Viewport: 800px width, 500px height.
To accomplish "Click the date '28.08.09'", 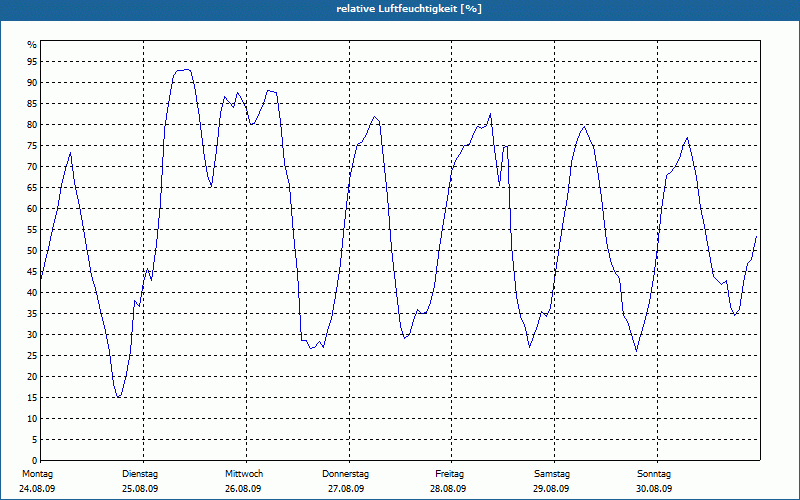I will [x=448, y=489].
